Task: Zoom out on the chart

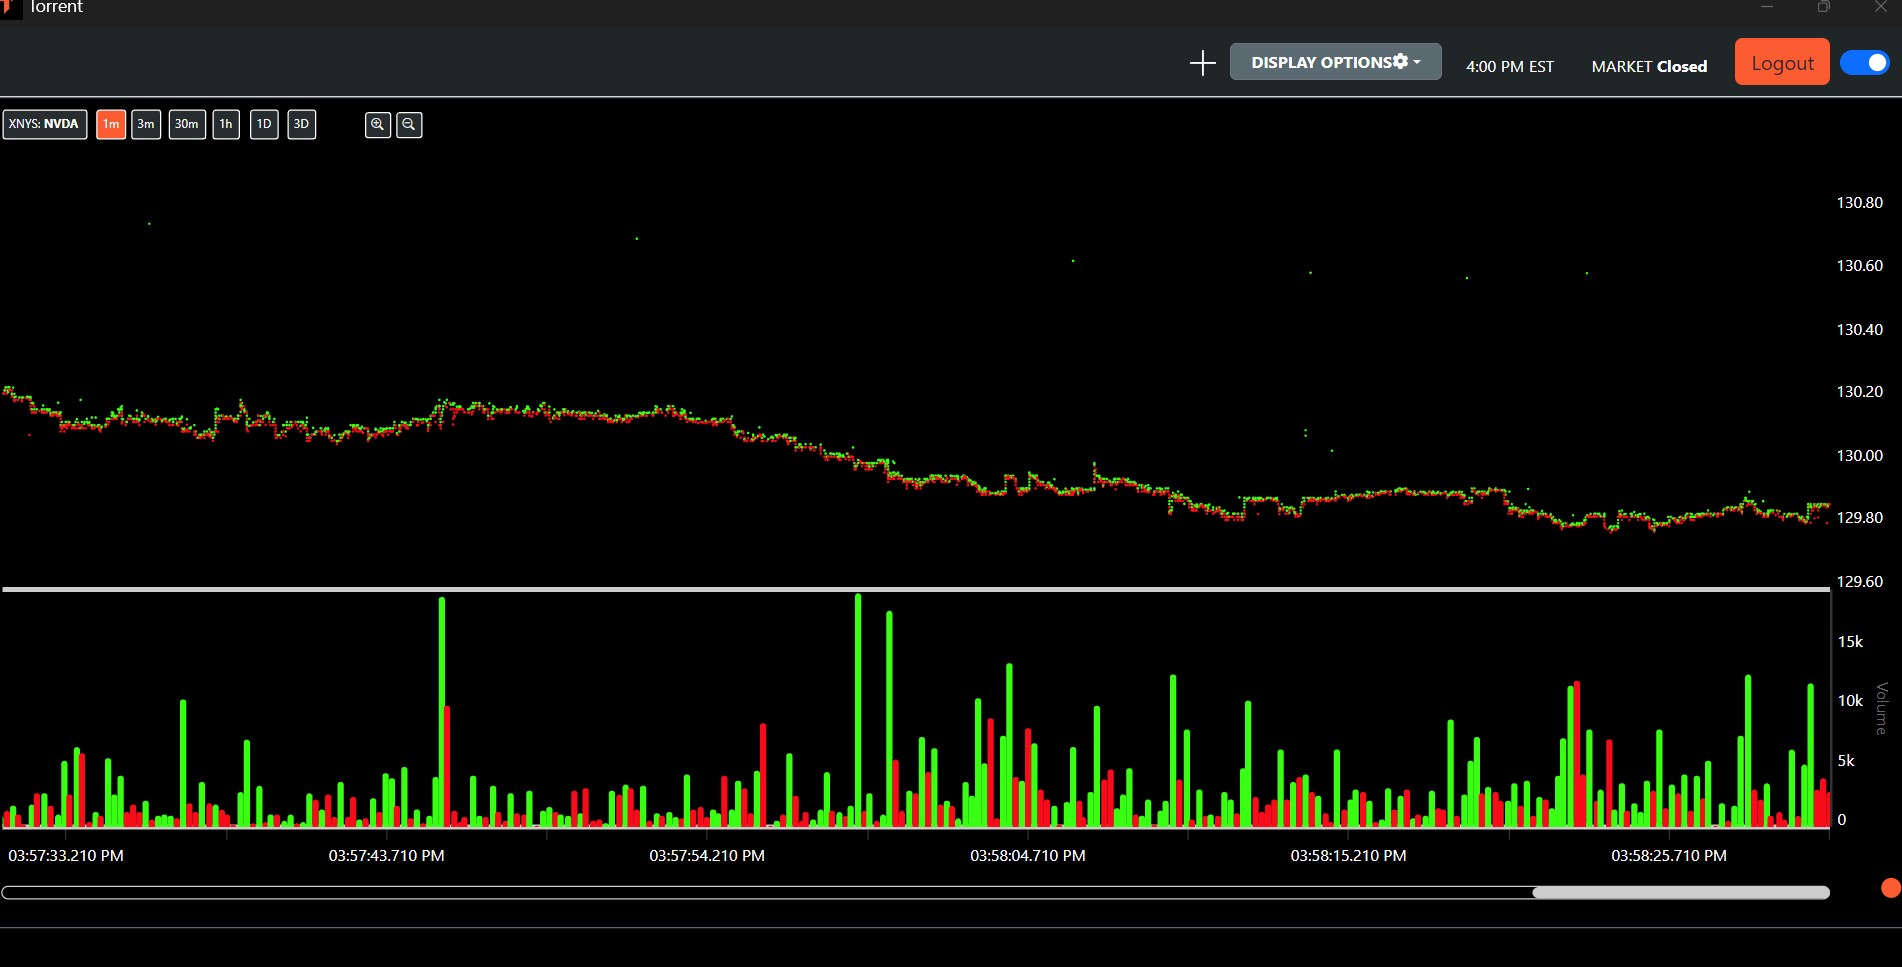Action: point(409,124)
